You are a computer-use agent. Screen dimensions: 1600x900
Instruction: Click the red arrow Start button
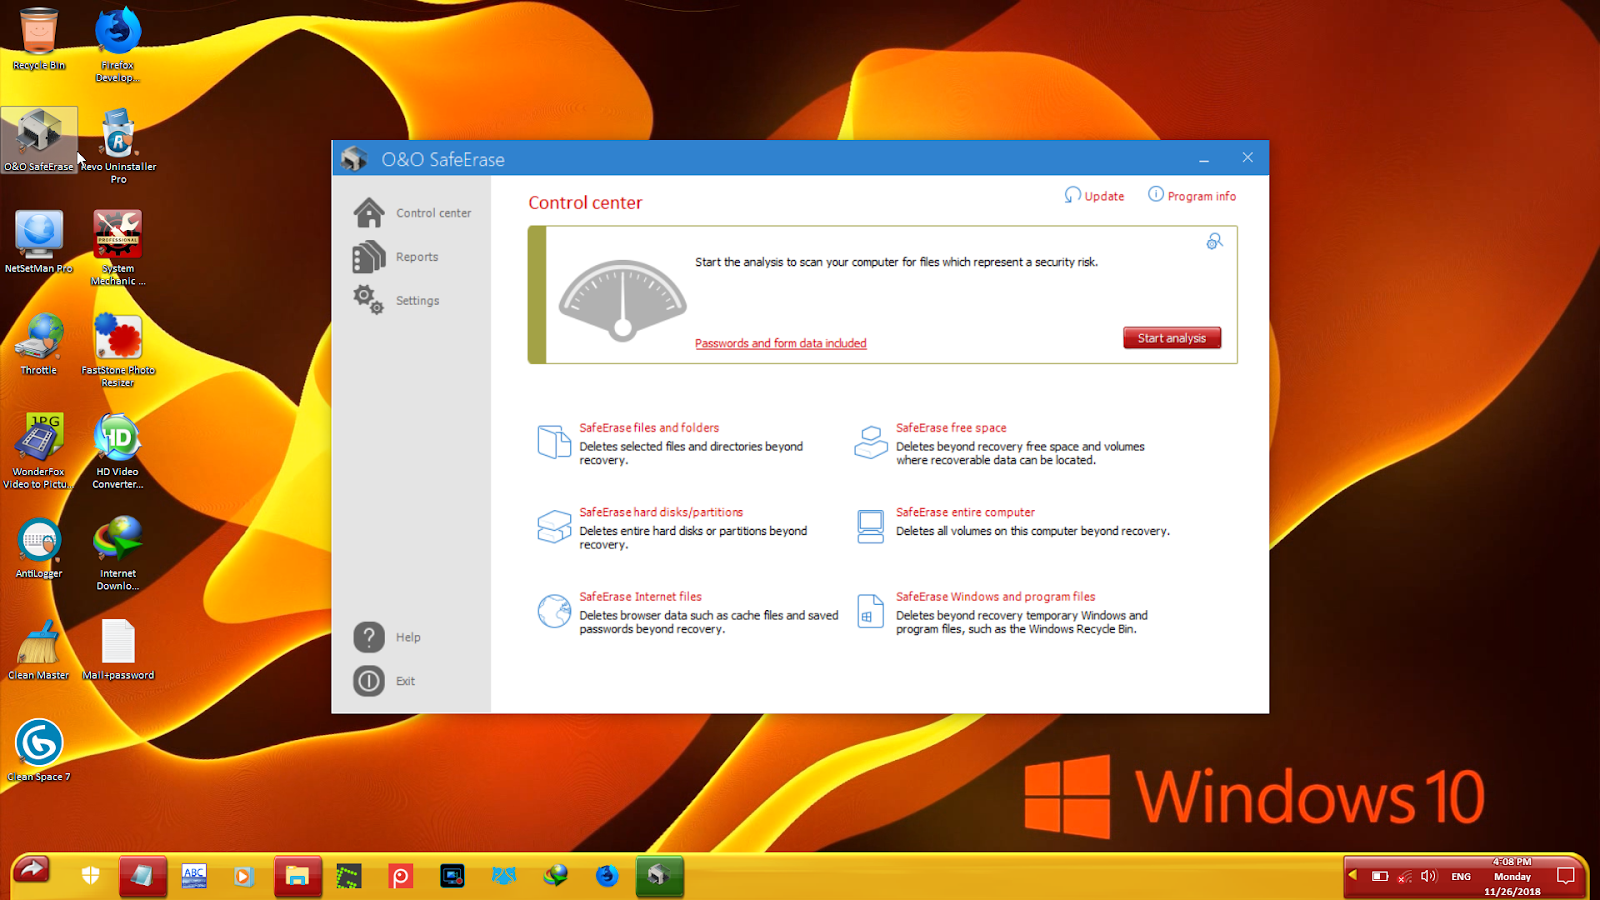[32, 871]
